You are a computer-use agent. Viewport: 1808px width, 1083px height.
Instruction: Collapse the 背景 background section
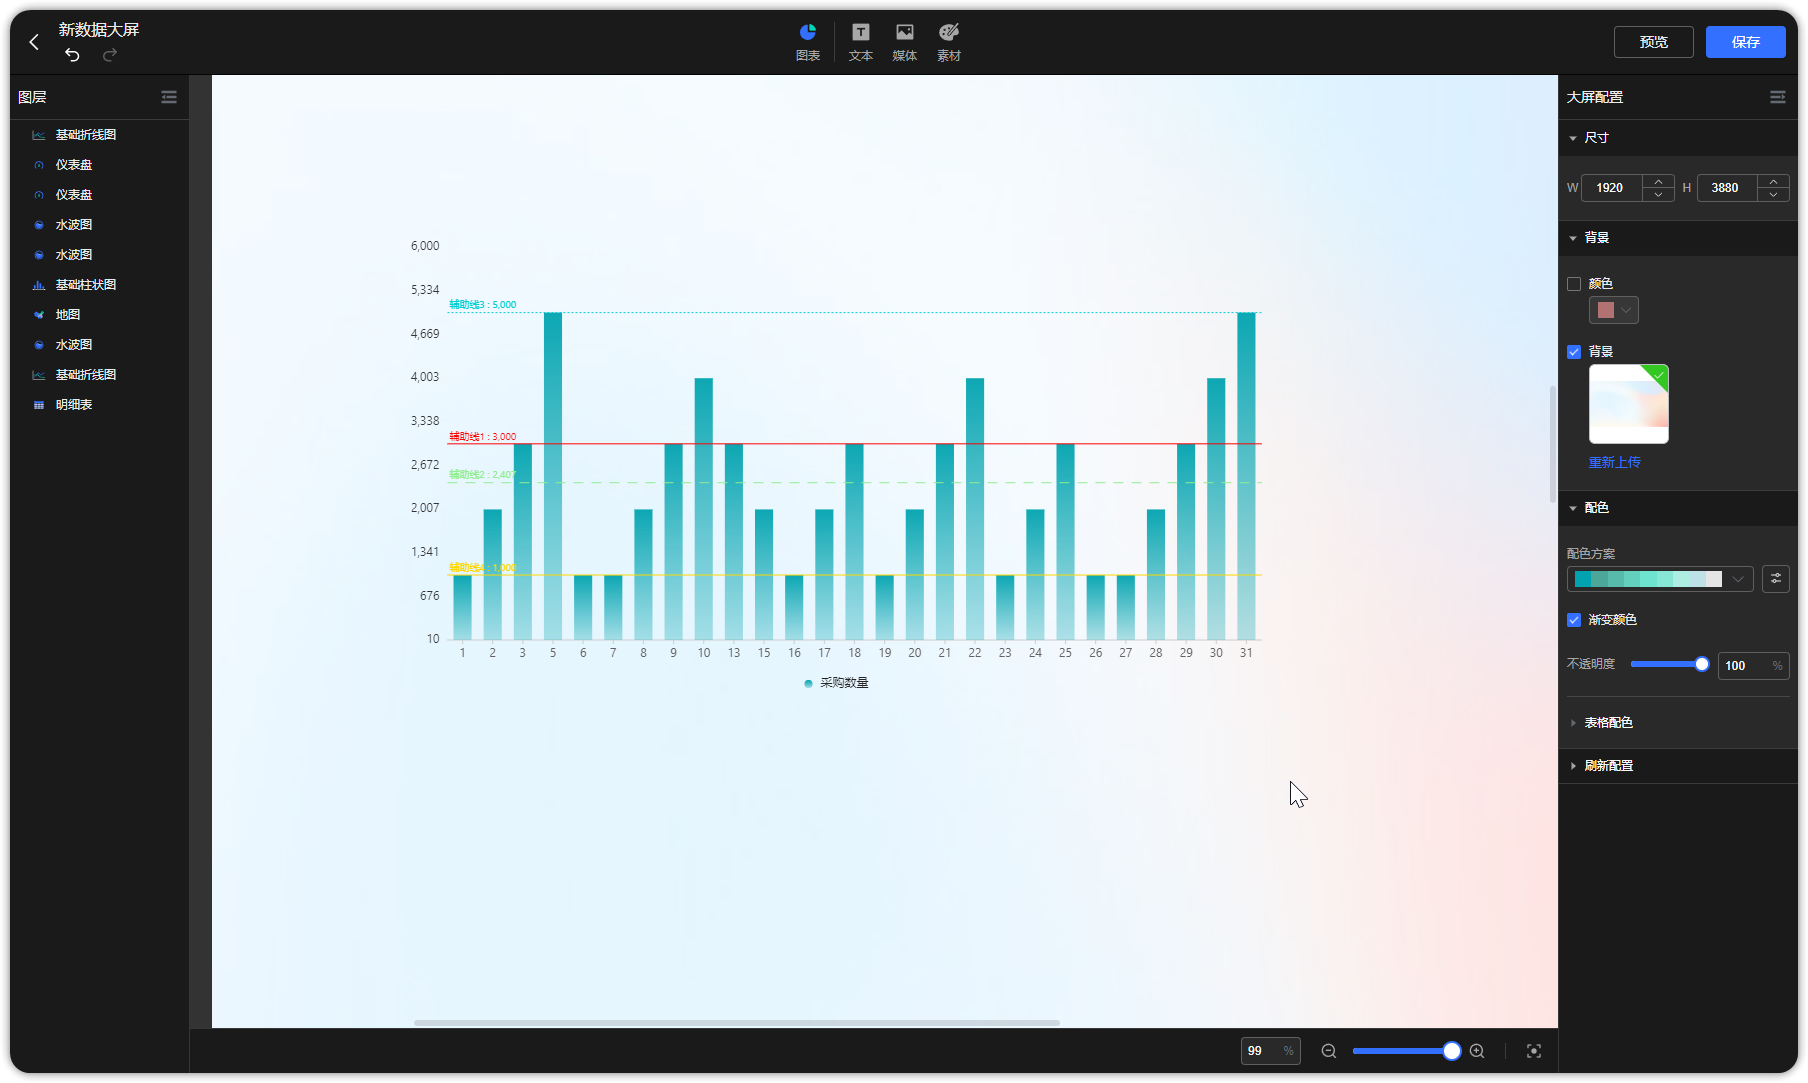[x=1573, y=238]
